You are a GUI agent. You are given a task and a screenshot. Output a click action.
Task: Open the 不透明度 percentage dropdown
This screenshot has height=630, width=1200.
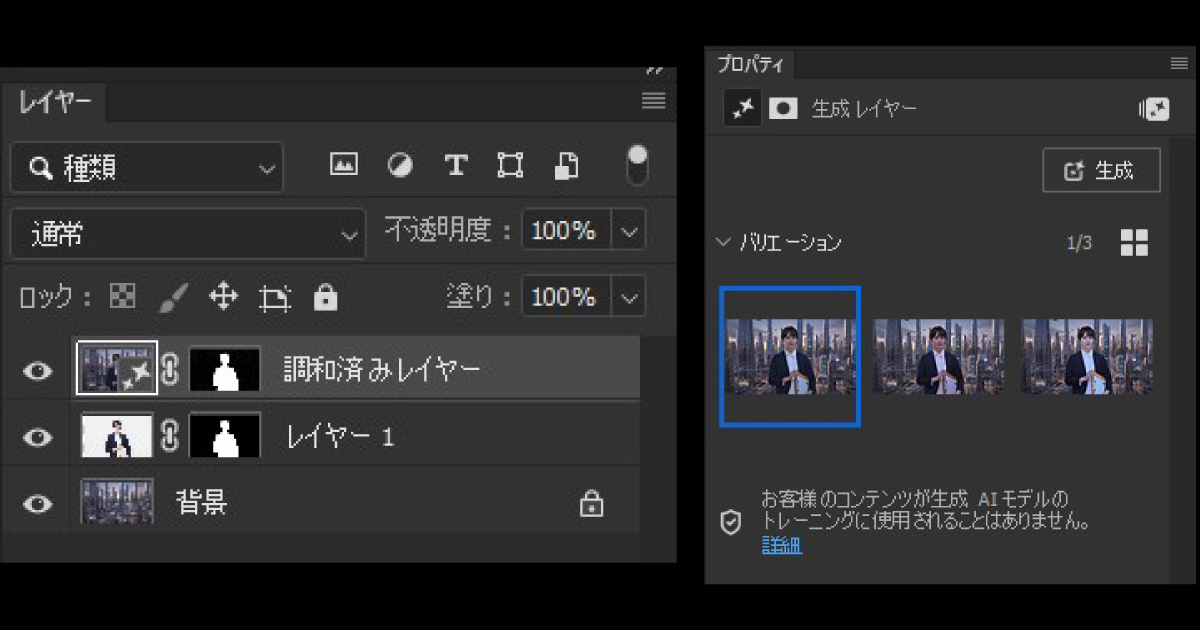click(x=628, y=230)
